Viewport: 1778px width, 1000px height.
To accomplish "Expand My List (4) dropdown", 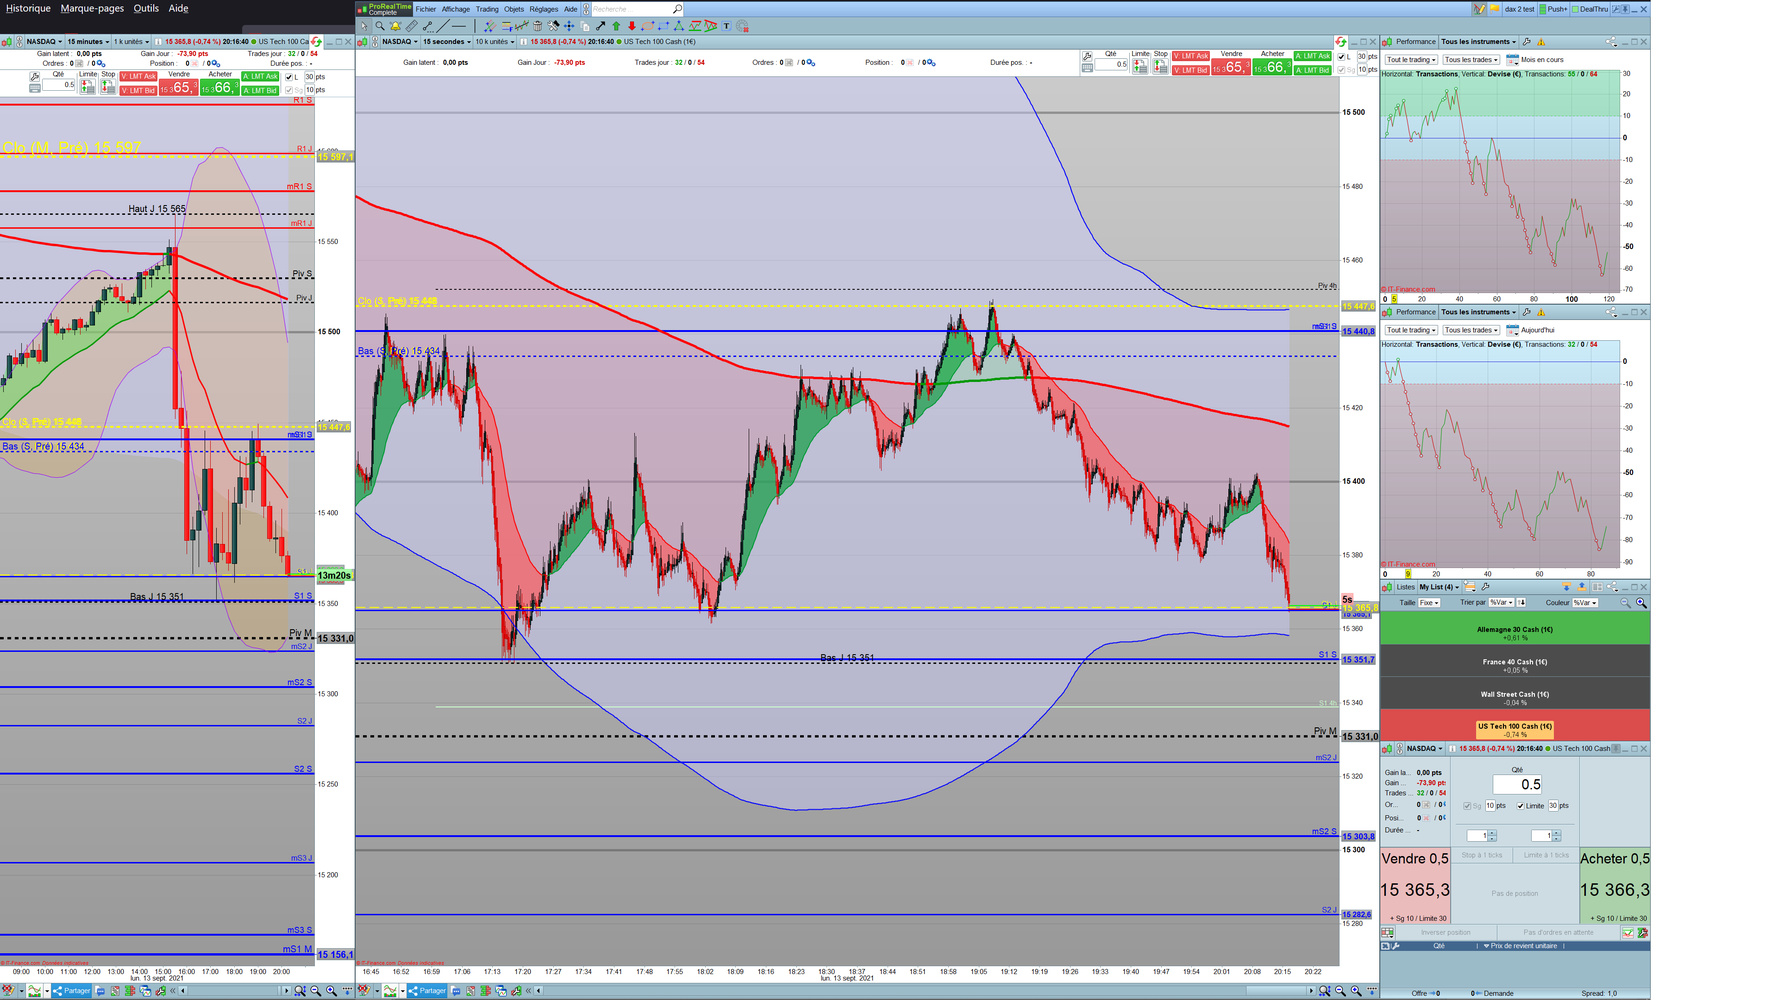I will click(1439, 587).
